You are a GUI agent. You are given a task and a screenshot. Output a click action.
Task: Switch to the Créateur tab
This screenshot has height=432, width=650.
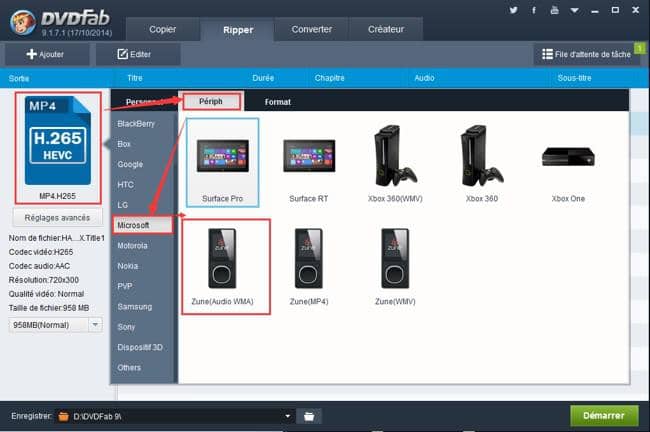coord(386,29)
